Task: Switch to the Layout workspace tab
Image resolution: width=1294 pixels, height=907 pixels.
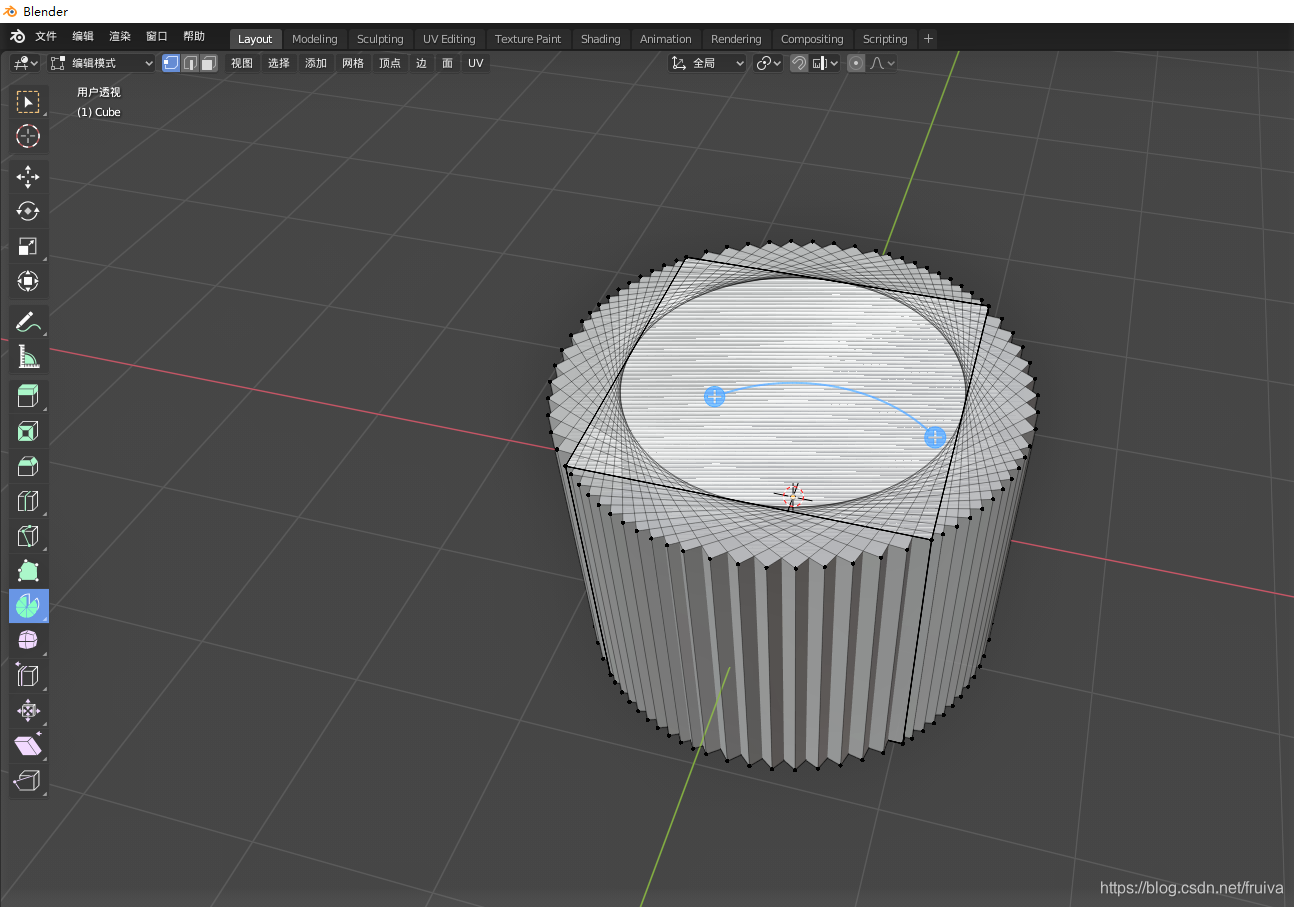Action: 255,39
